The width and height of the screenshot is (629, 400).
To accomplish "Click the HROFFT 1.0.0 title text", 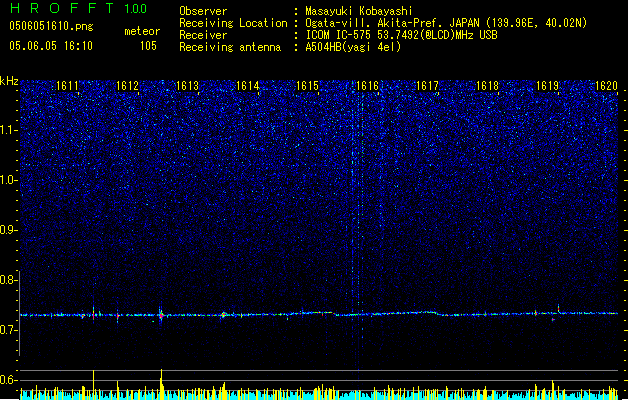I will 79,8.
